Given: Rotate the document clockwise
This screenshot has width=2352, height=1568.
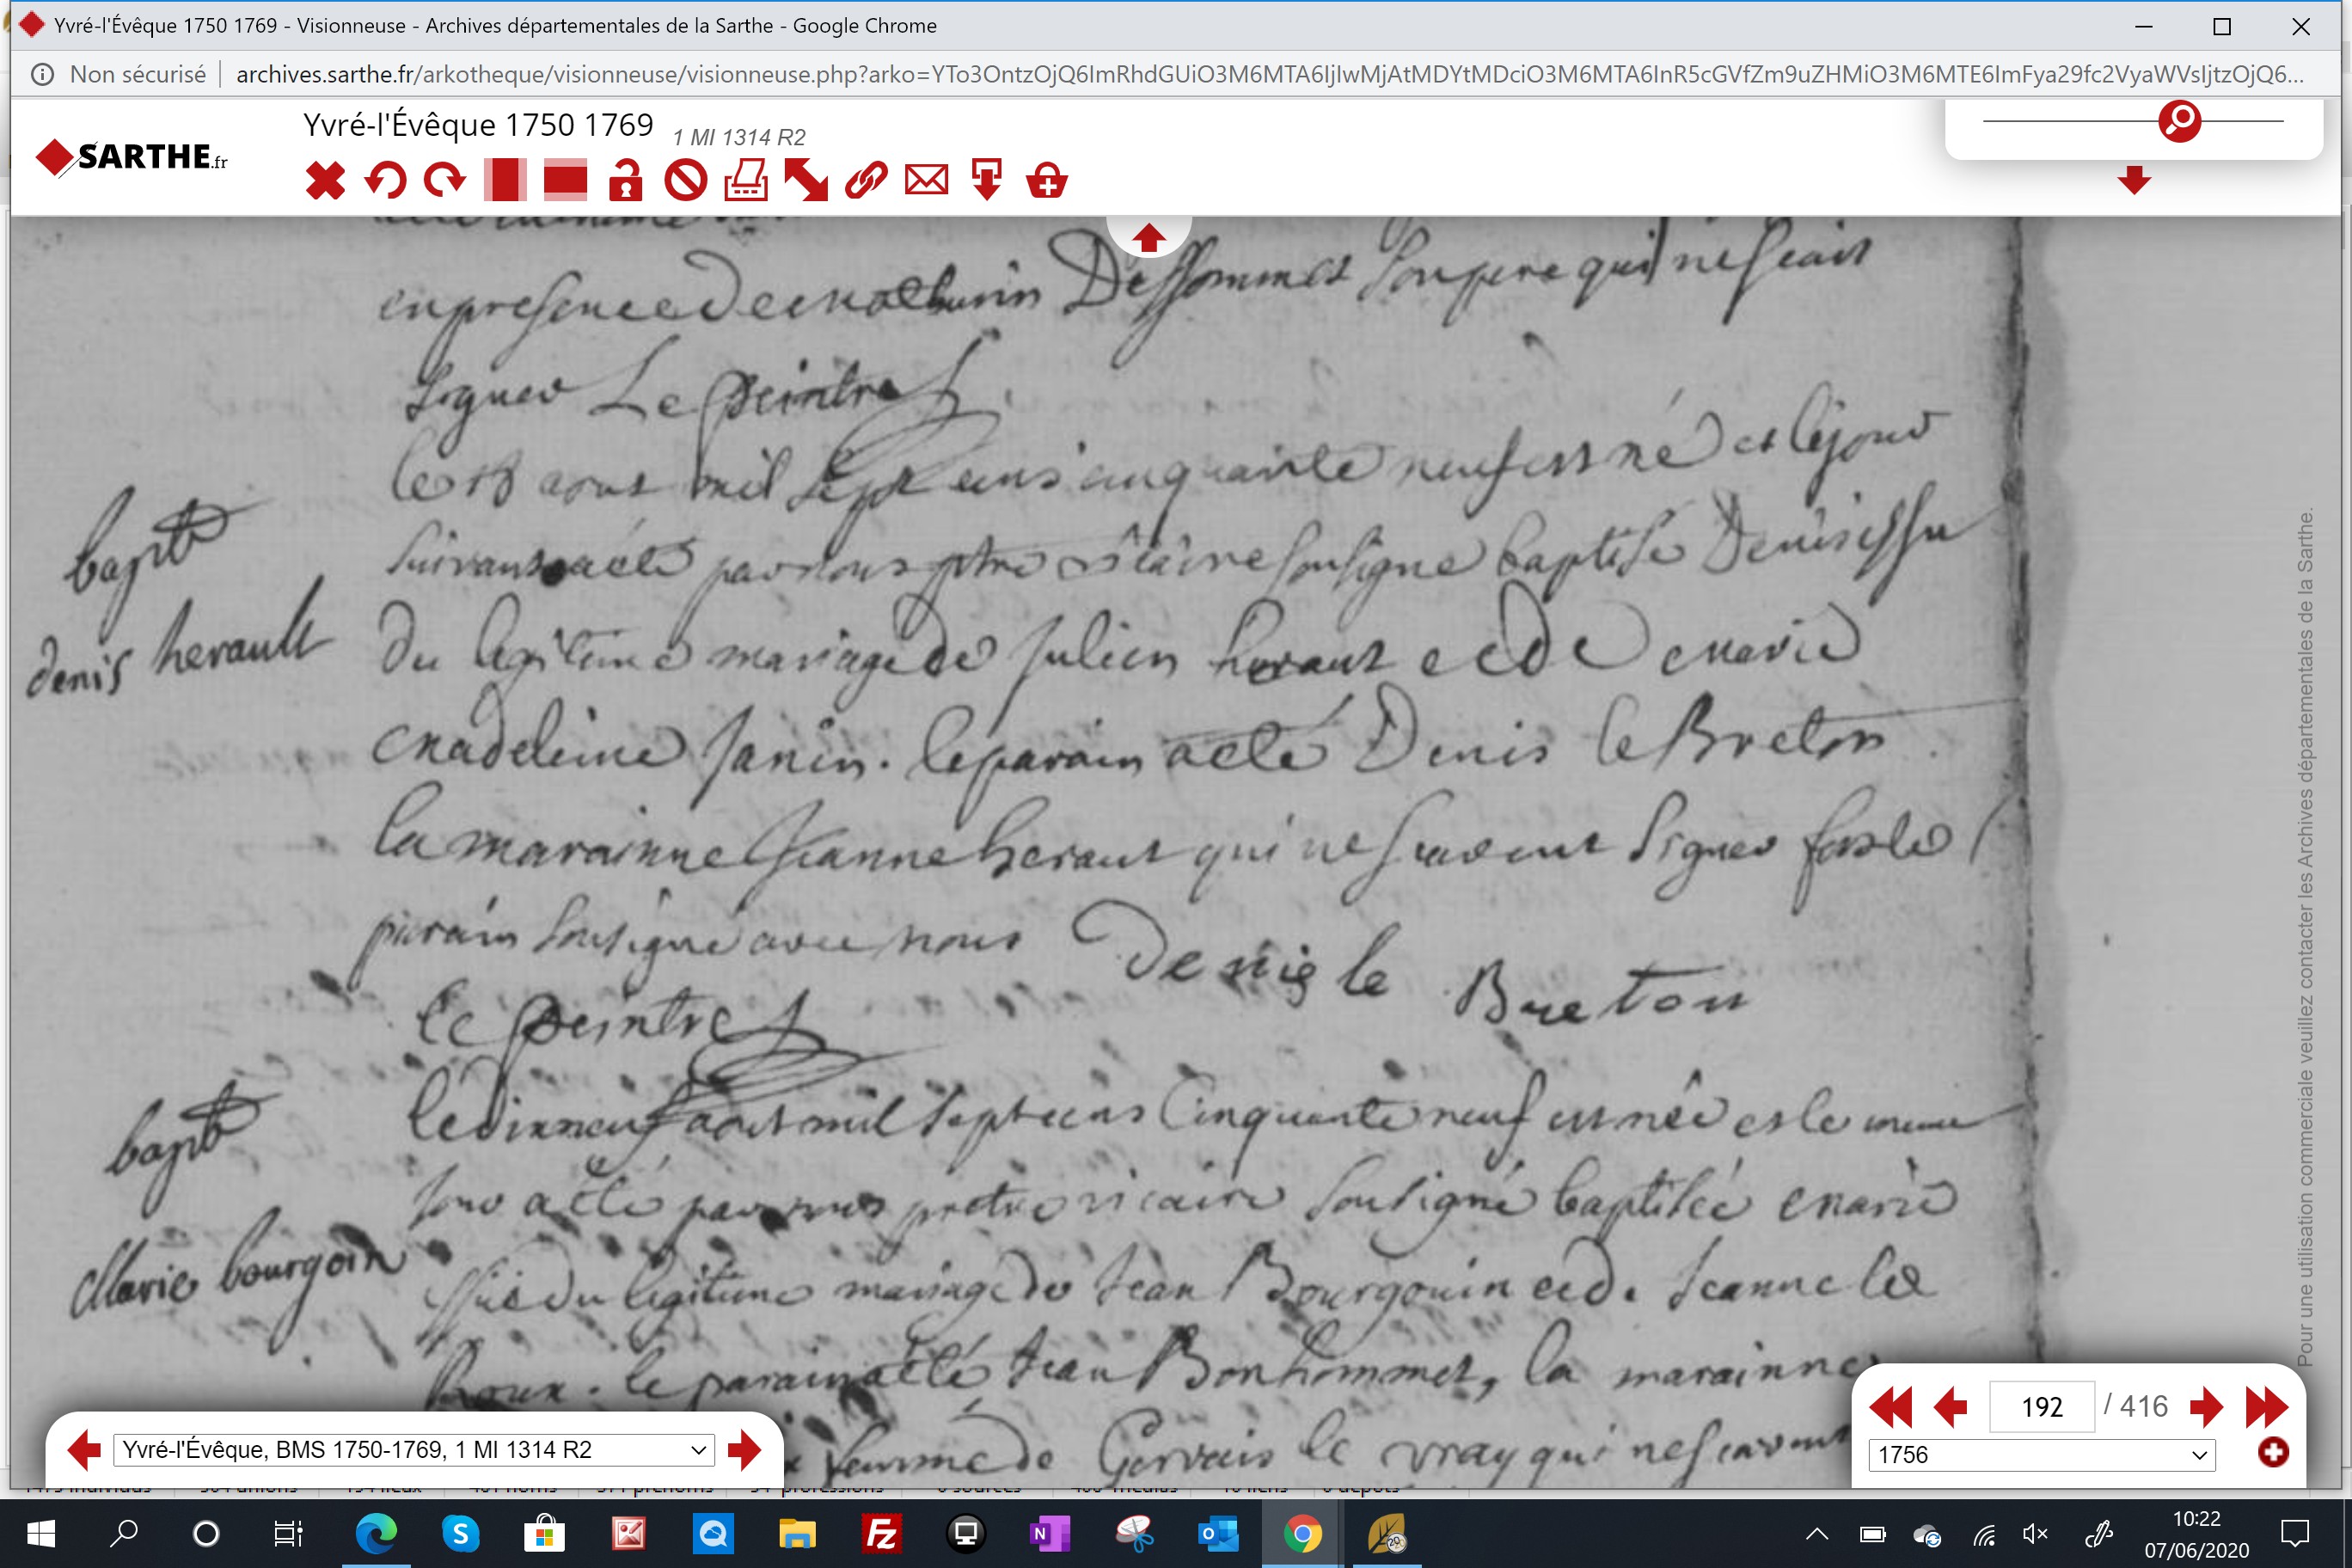Looking at the screenshot, I should pyautogui.click(x=445, y=181).
